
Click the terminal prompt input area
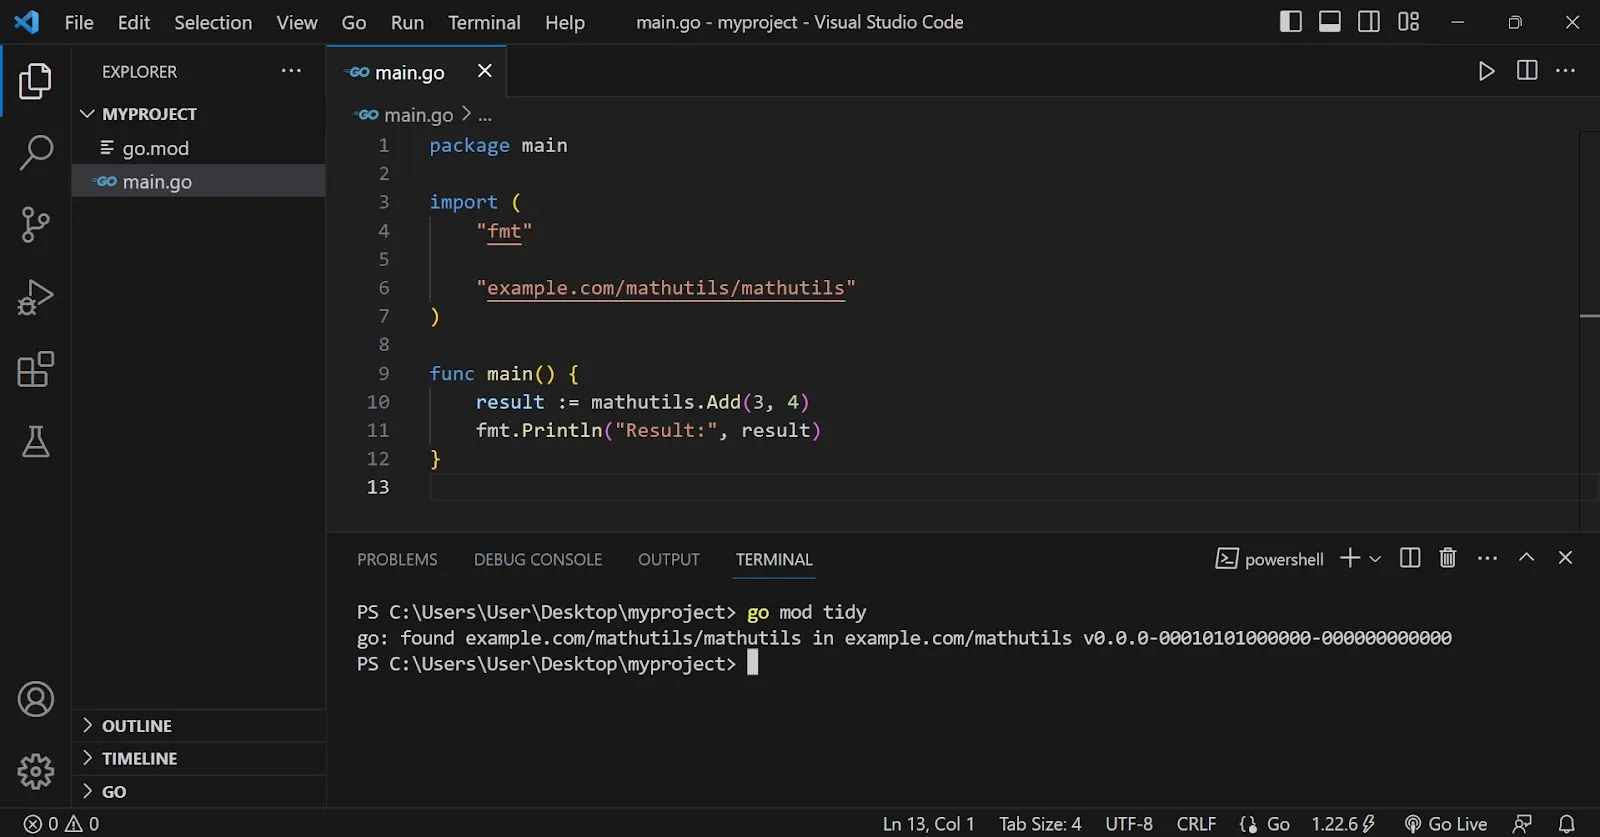tap(753, 663)
